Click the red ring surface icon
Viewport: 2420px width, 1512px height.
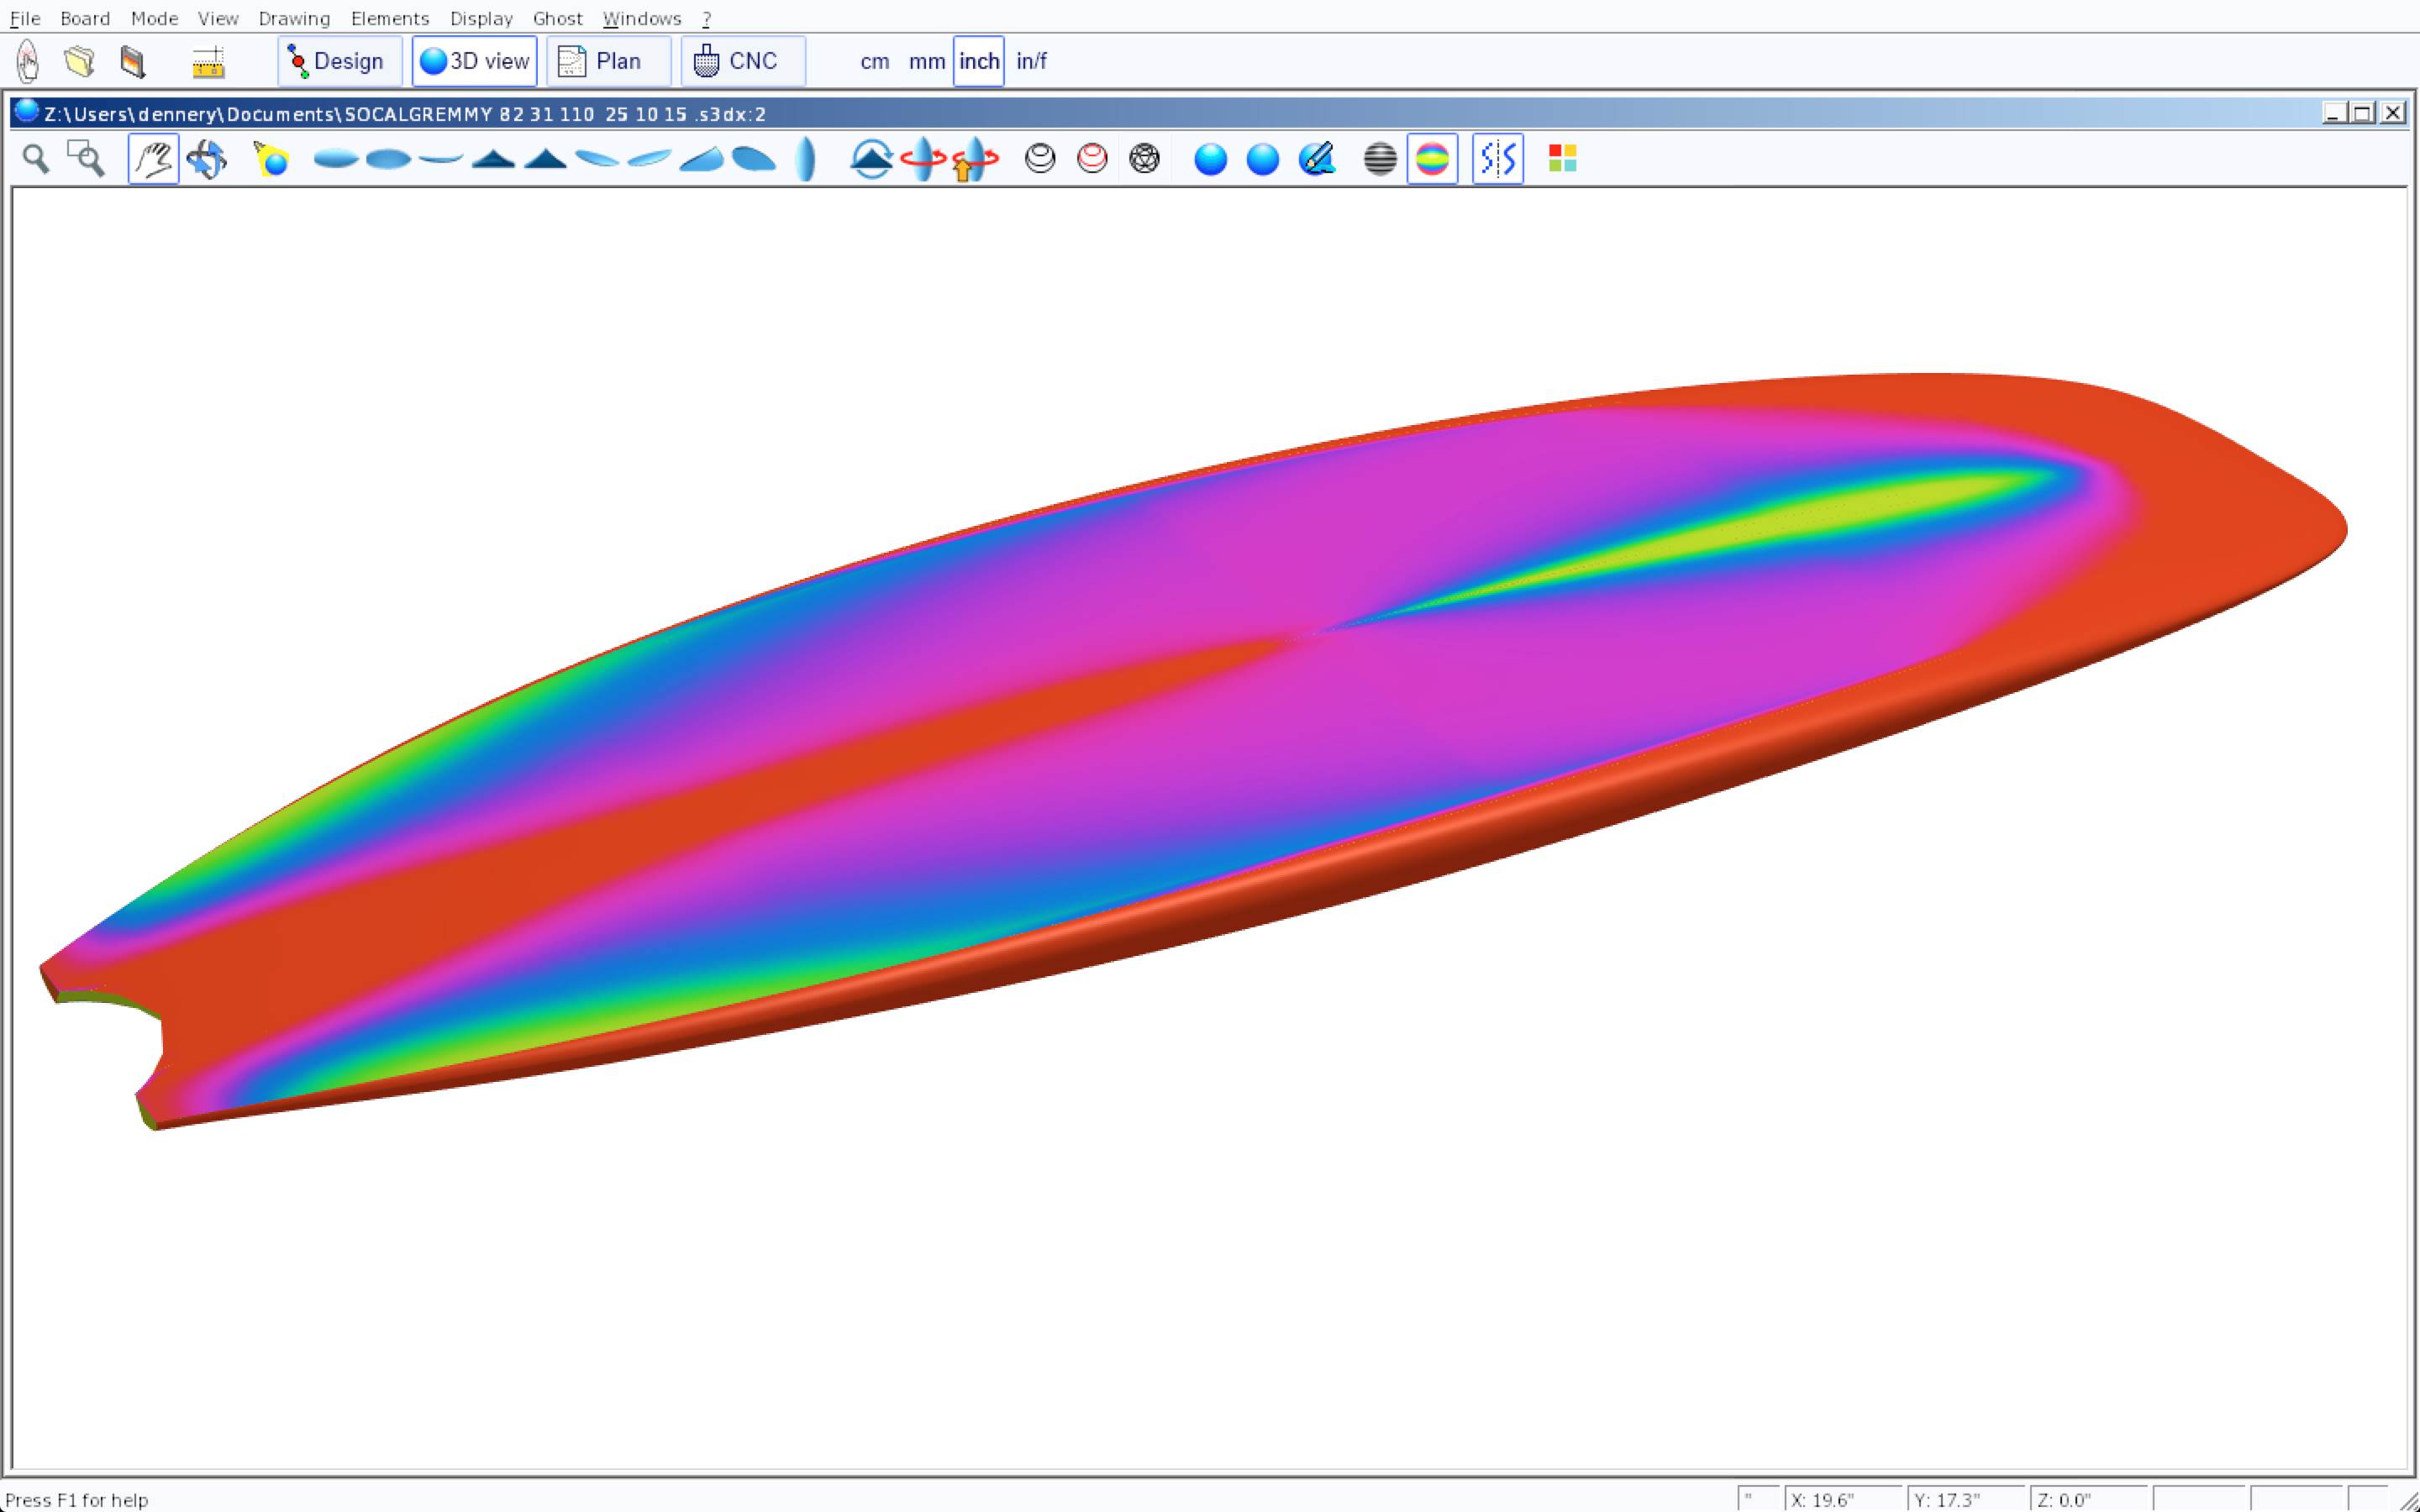pyautogui.click(x=1092, y=159)
